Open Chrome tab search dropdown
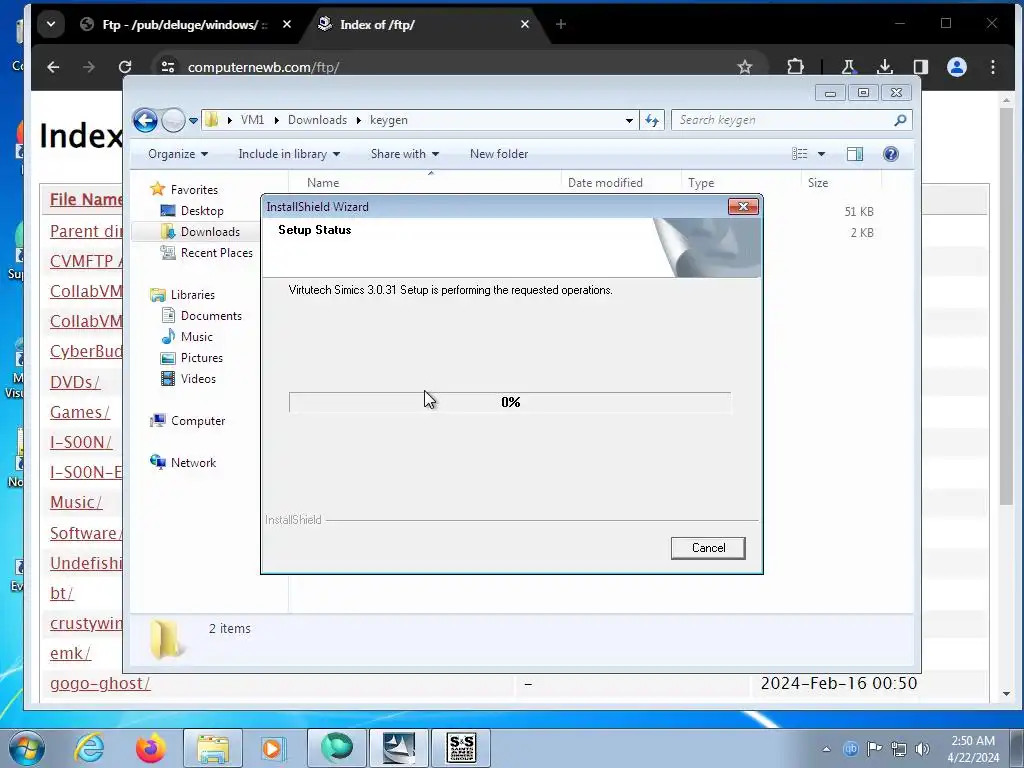This screenshot has width=1024, height=768. pos(50,24)
